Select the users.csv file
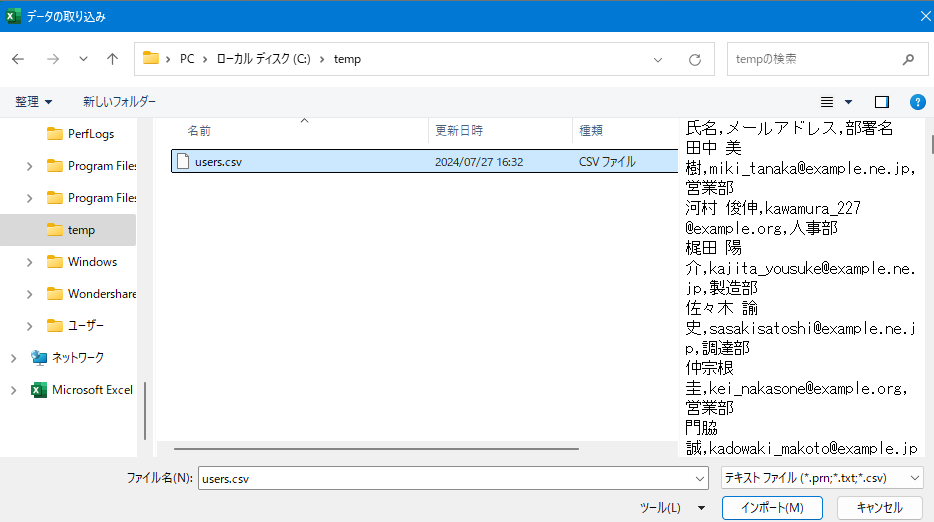This screenshot has height=522, width=934. pos(425,161)
